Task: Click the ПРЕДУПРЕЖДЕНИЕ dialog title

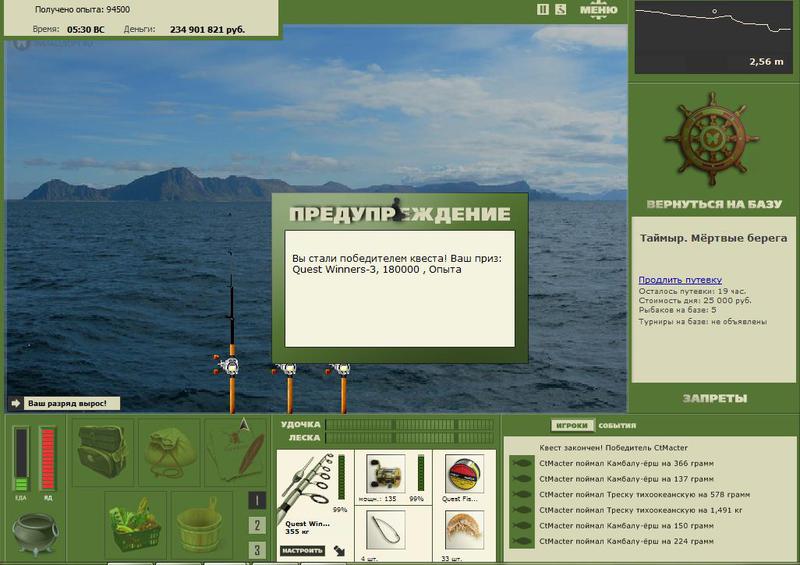Action: point(399,214)
